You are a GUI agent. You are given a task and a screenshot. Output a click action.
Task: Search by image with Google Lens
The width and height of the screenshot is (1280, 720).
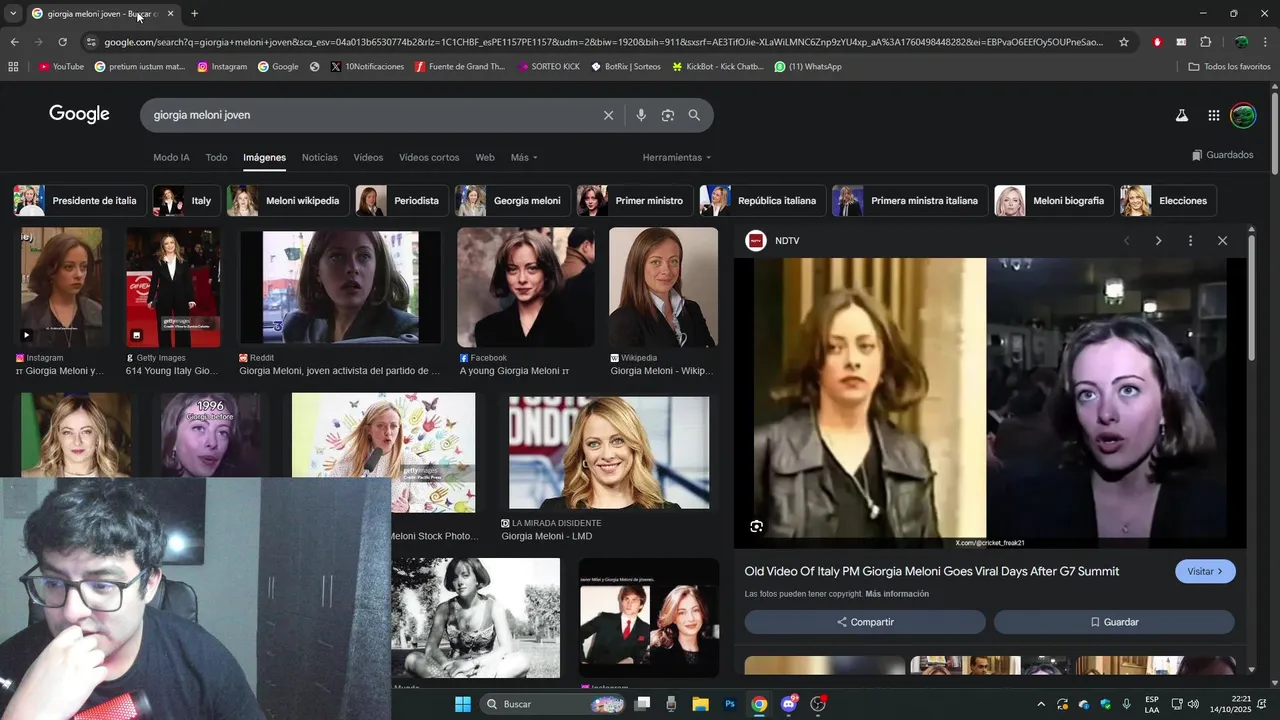click(x=668, y=115)
